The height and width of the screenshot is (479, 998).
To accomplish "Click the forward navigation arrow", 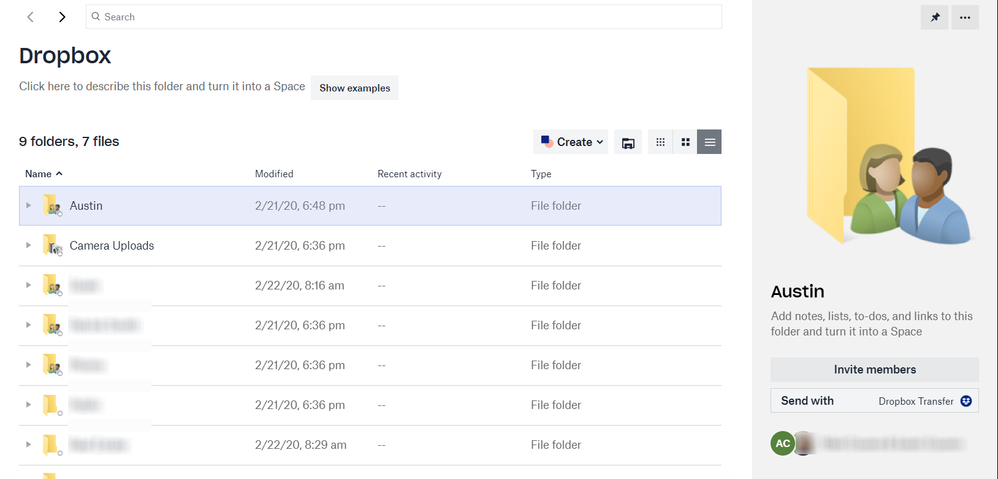I will pyautogui.click(x=62, y=17).
